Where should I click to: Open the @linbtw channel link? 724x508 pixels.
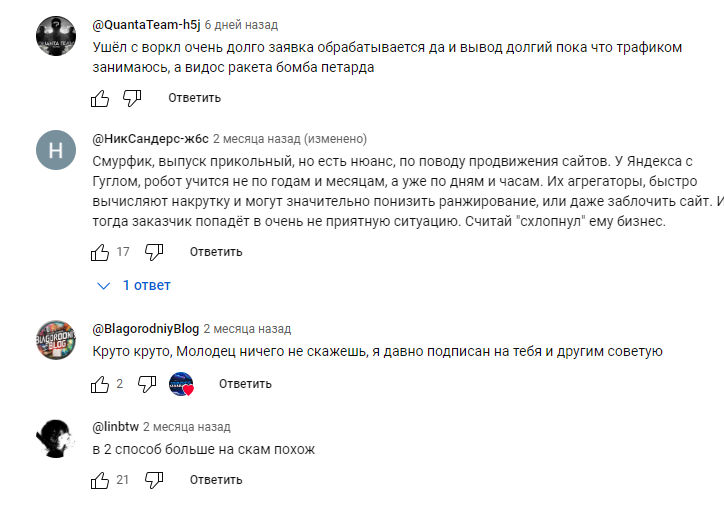click(x=114, y=426)
